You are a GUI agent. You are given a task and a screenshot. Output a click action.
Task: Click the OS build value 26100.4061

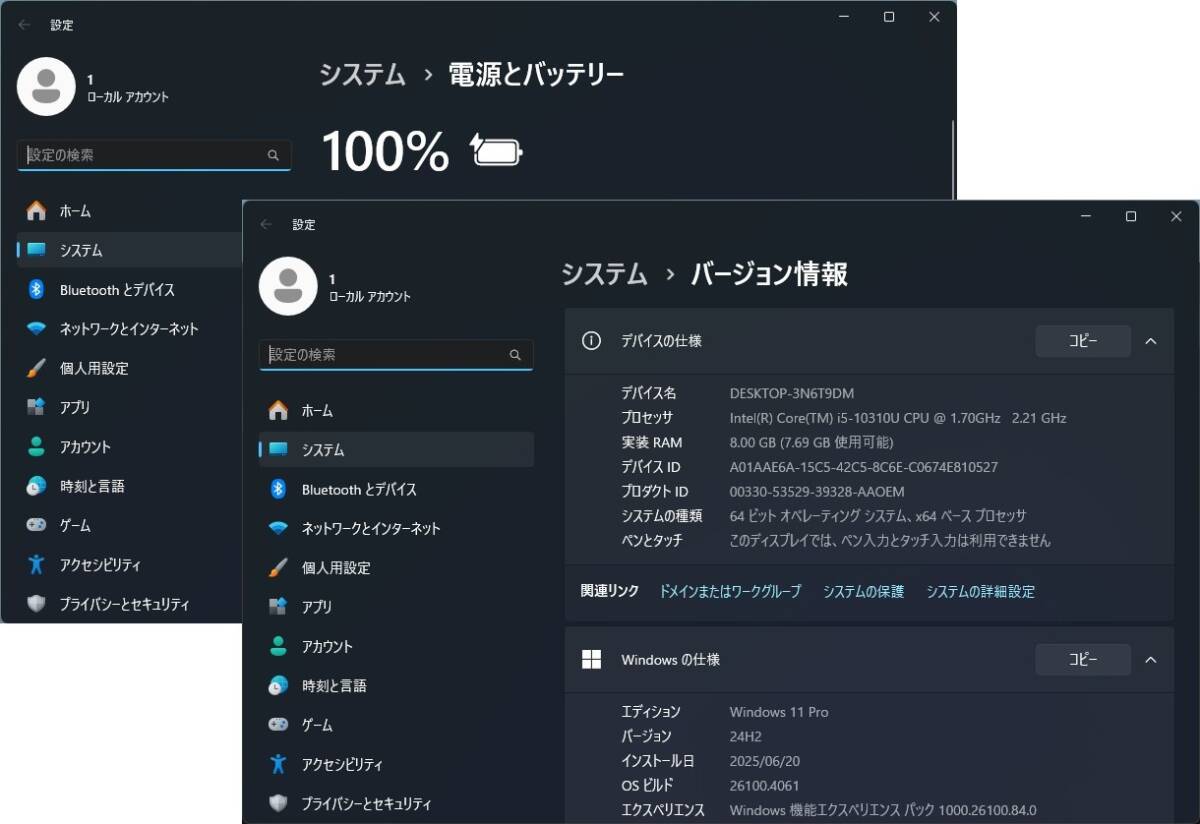click(765, 786)
